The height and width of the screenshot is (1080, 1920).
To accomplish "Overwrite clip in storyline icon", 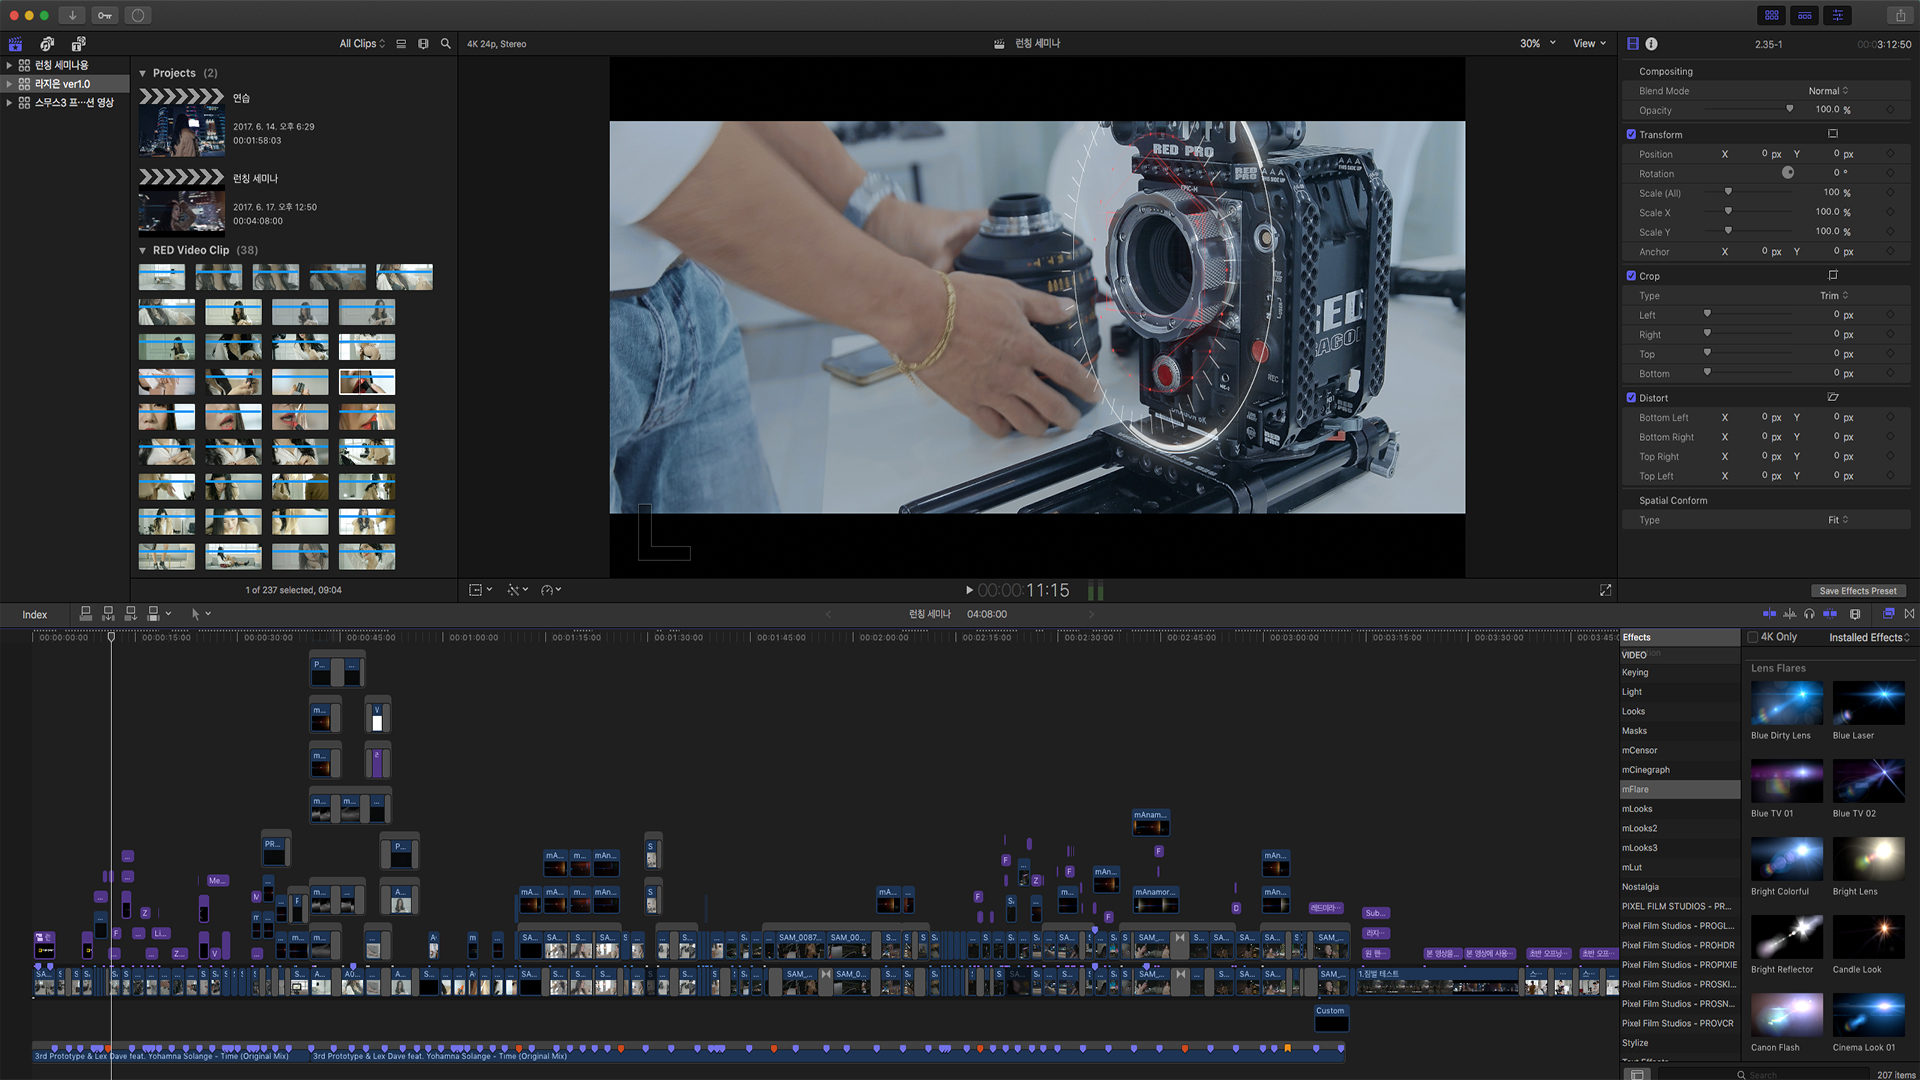I will 153,613.
